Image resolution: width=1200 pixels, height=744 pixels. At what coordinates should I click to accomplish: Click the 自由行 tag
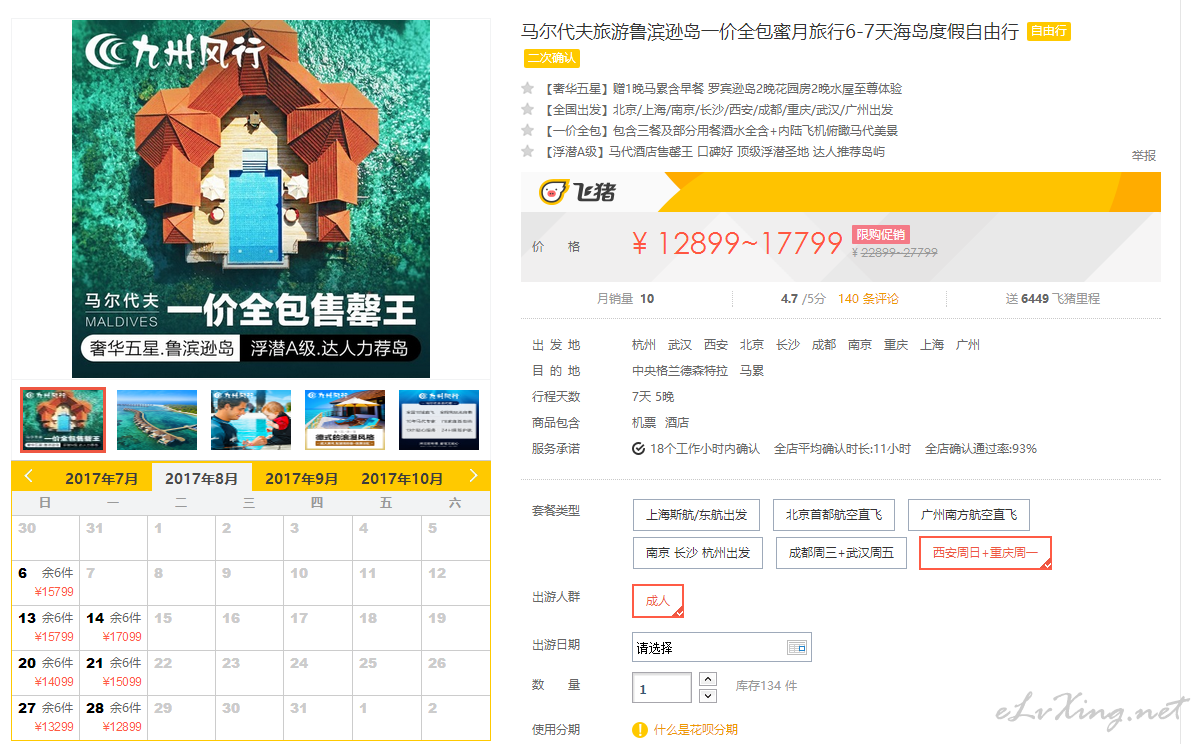click(1049, 32)
